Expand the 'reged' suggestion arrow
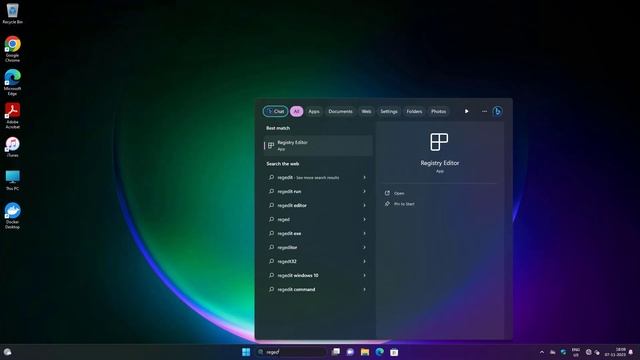The image size is (640, 360). pos(364,220)
